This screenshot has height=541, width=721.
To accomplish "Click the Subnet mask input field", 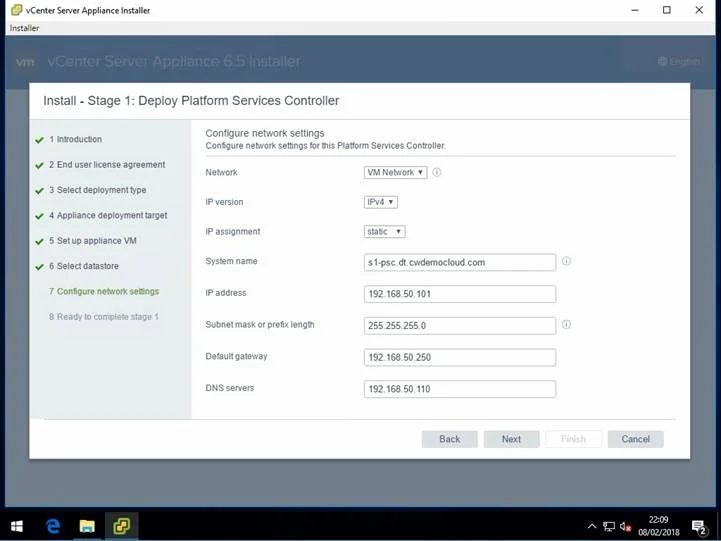I will (460, 326).
